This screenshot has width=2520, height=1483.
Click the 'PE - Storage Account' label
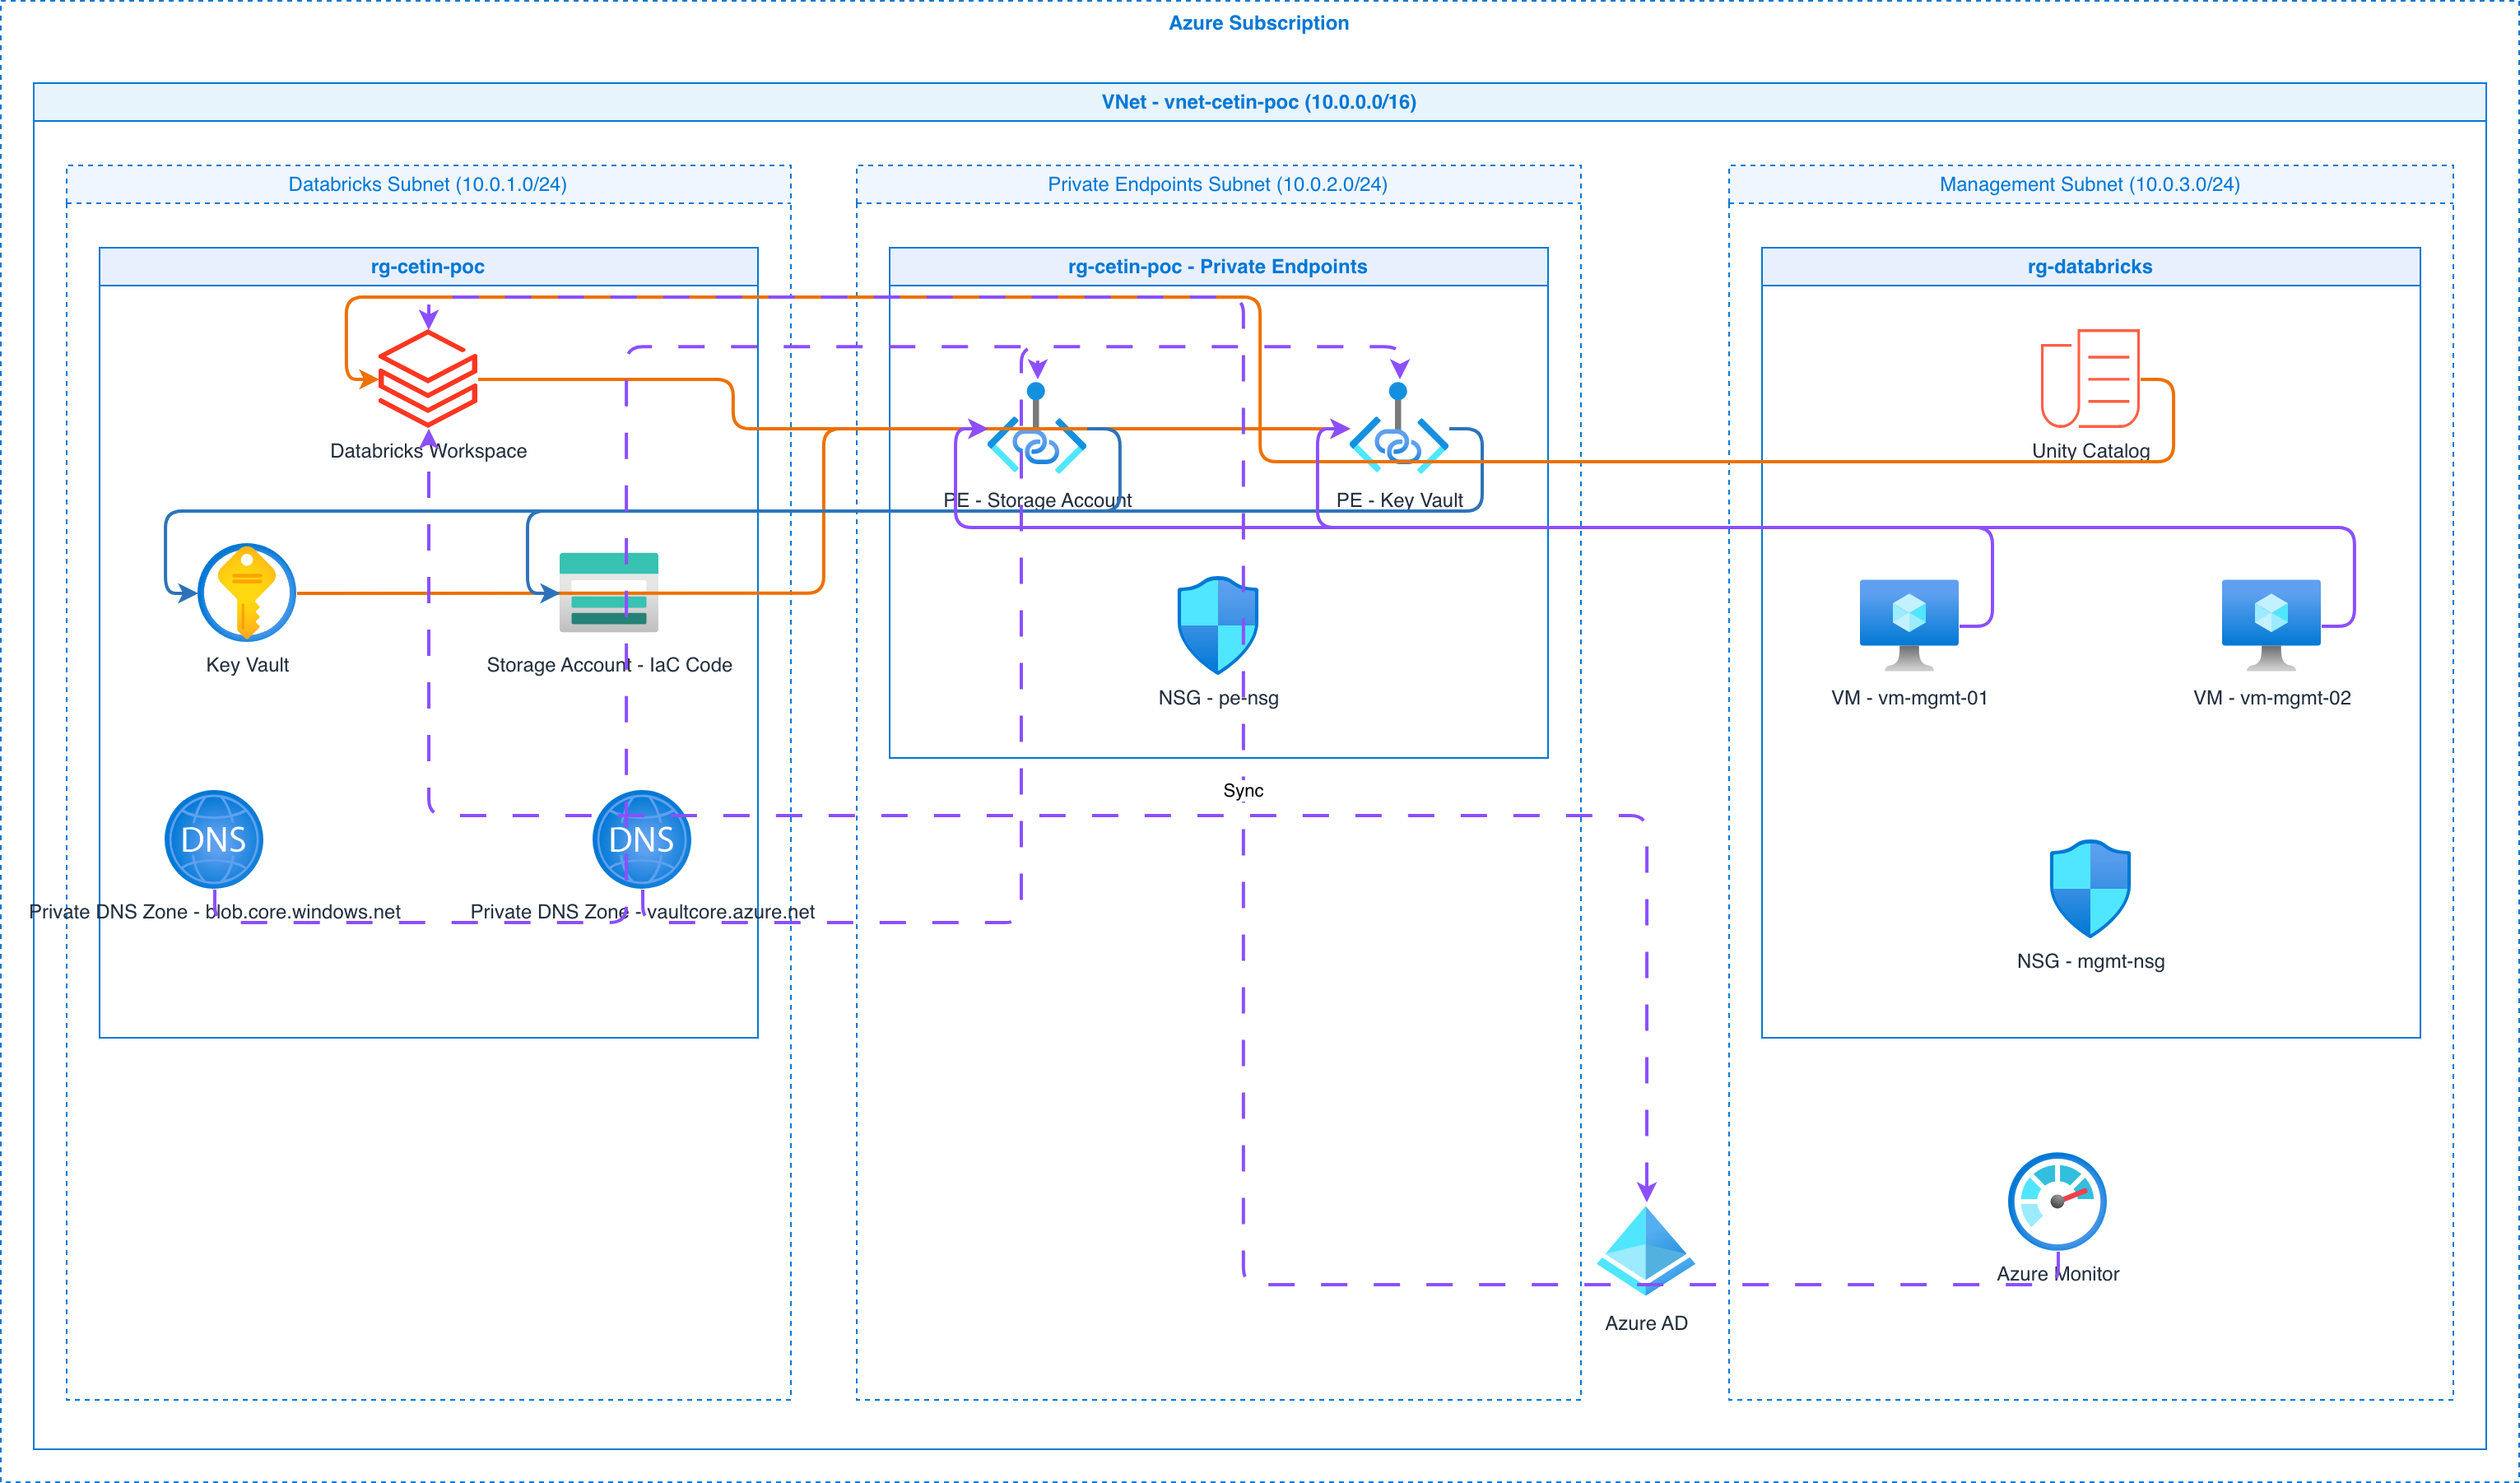[1037, 500]
